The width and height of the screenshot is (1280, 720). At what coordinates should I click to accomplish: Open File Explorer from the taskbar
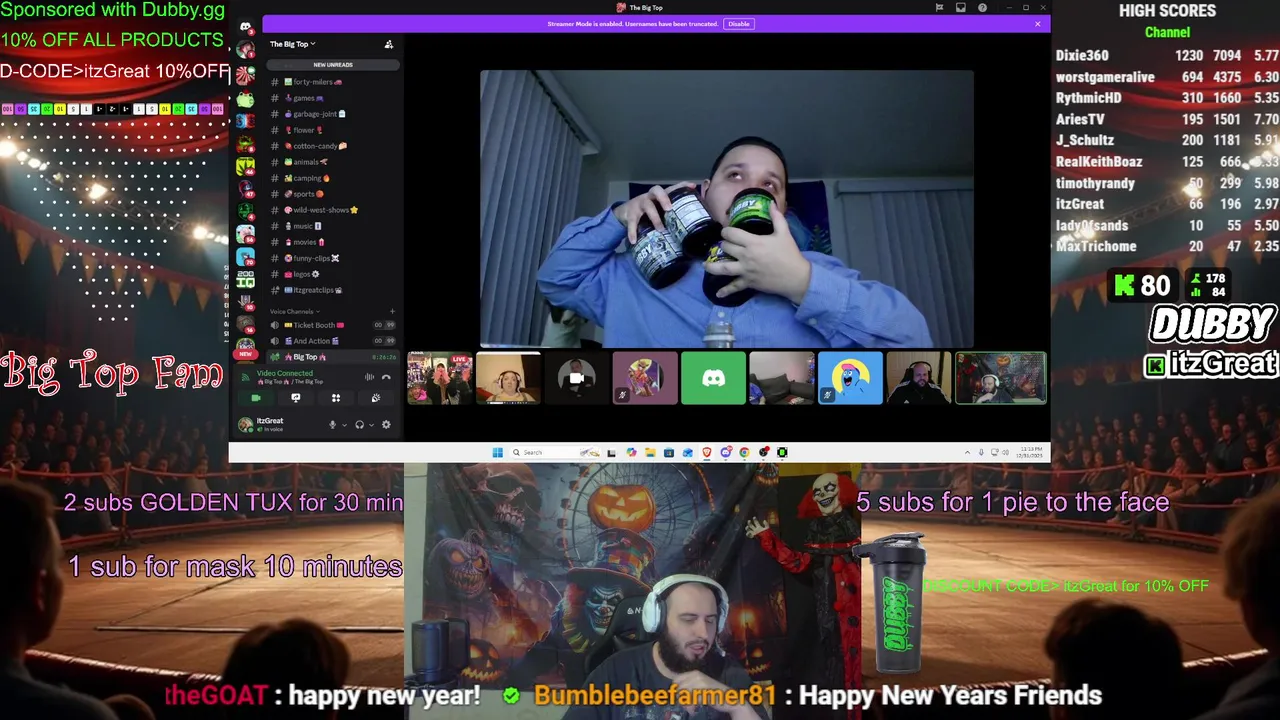[x=650, y=452]
